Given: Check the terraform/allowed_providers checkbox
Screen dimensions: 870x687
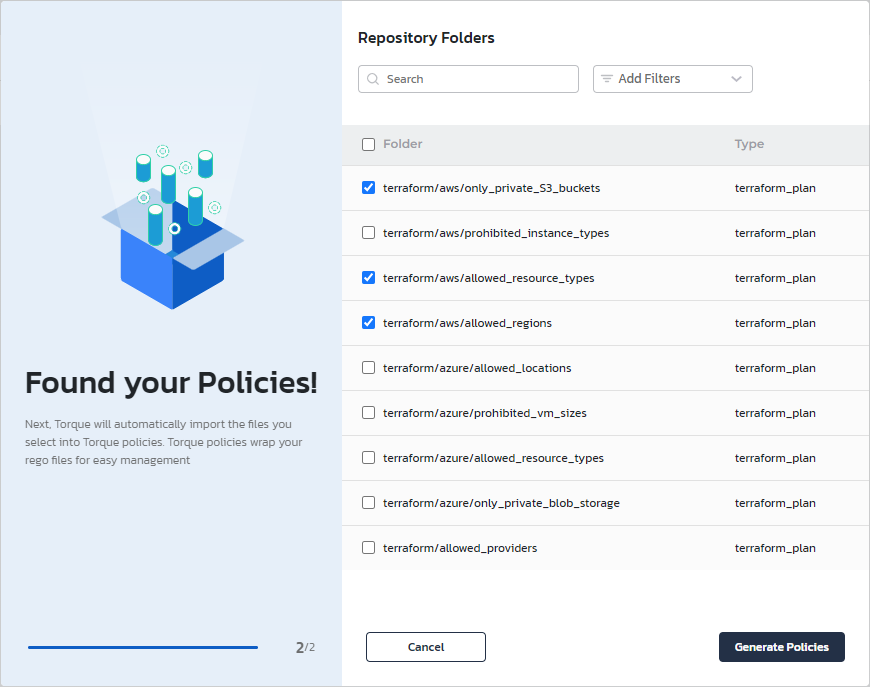Looking at the screenshot, I should point(368,548).
